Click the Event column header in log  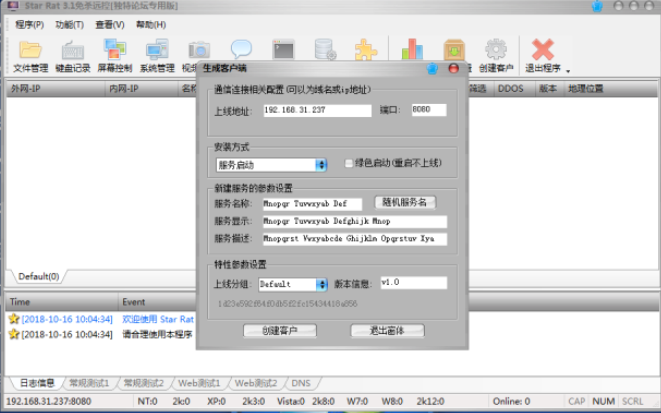157,302
